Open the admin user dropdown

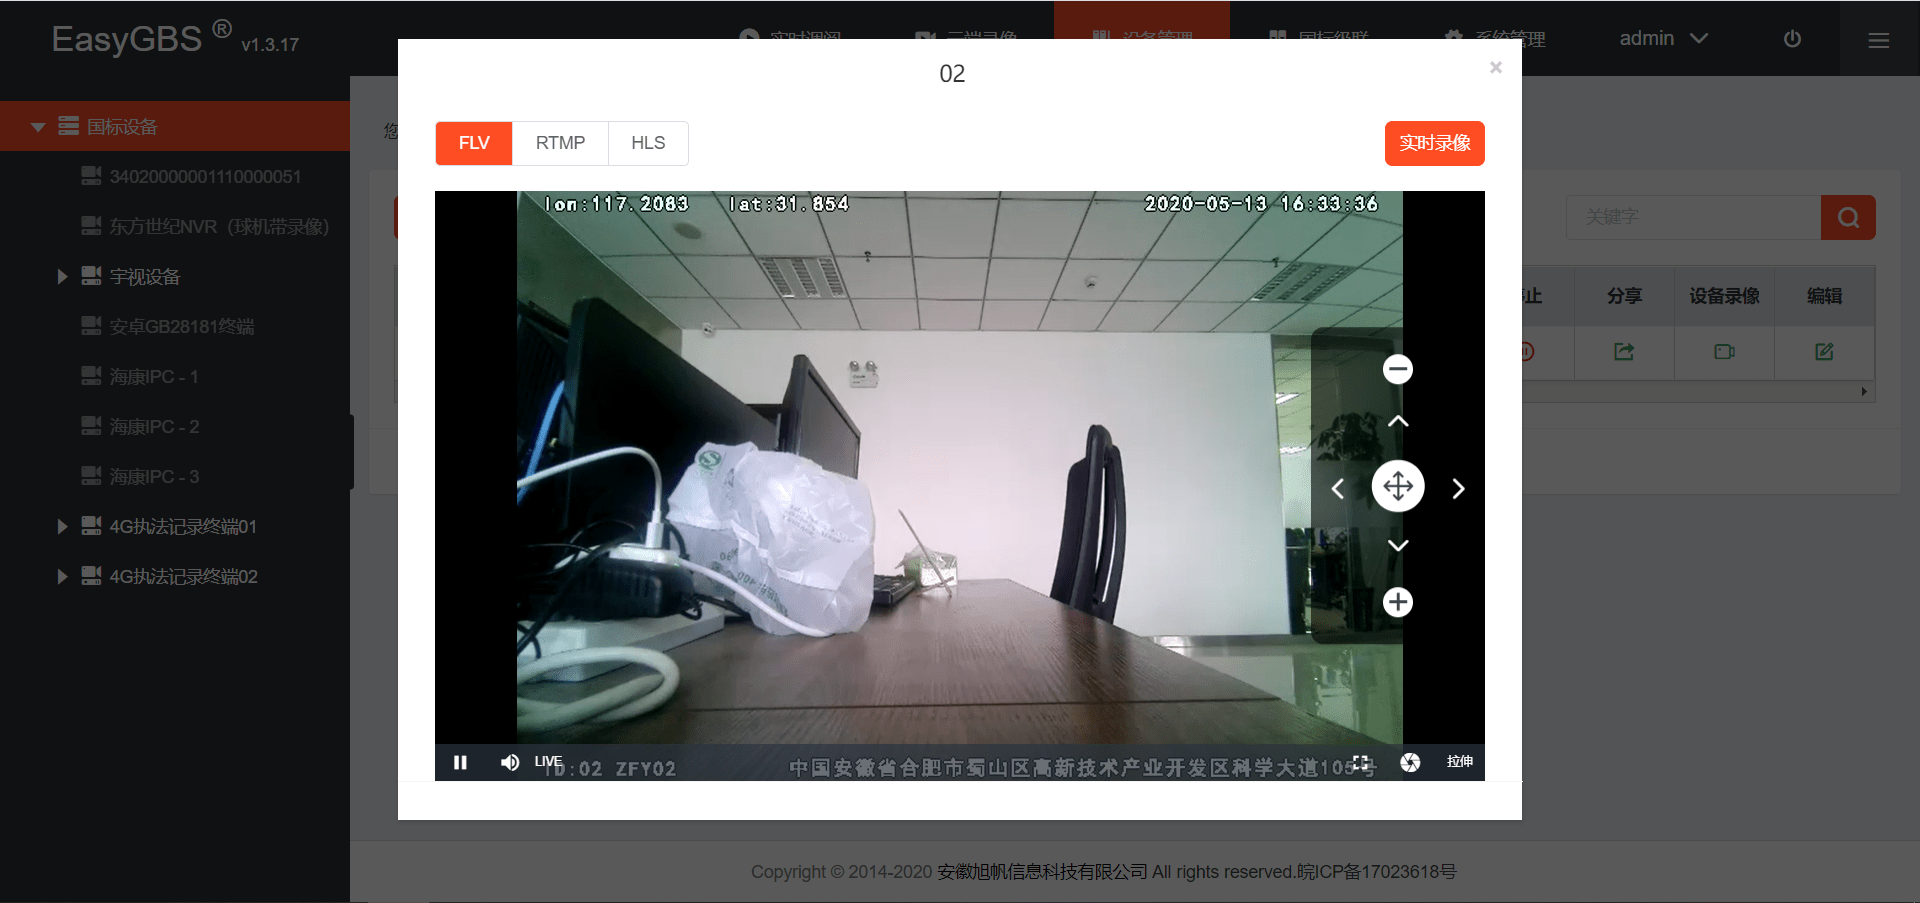click(x=1663, y=38)
